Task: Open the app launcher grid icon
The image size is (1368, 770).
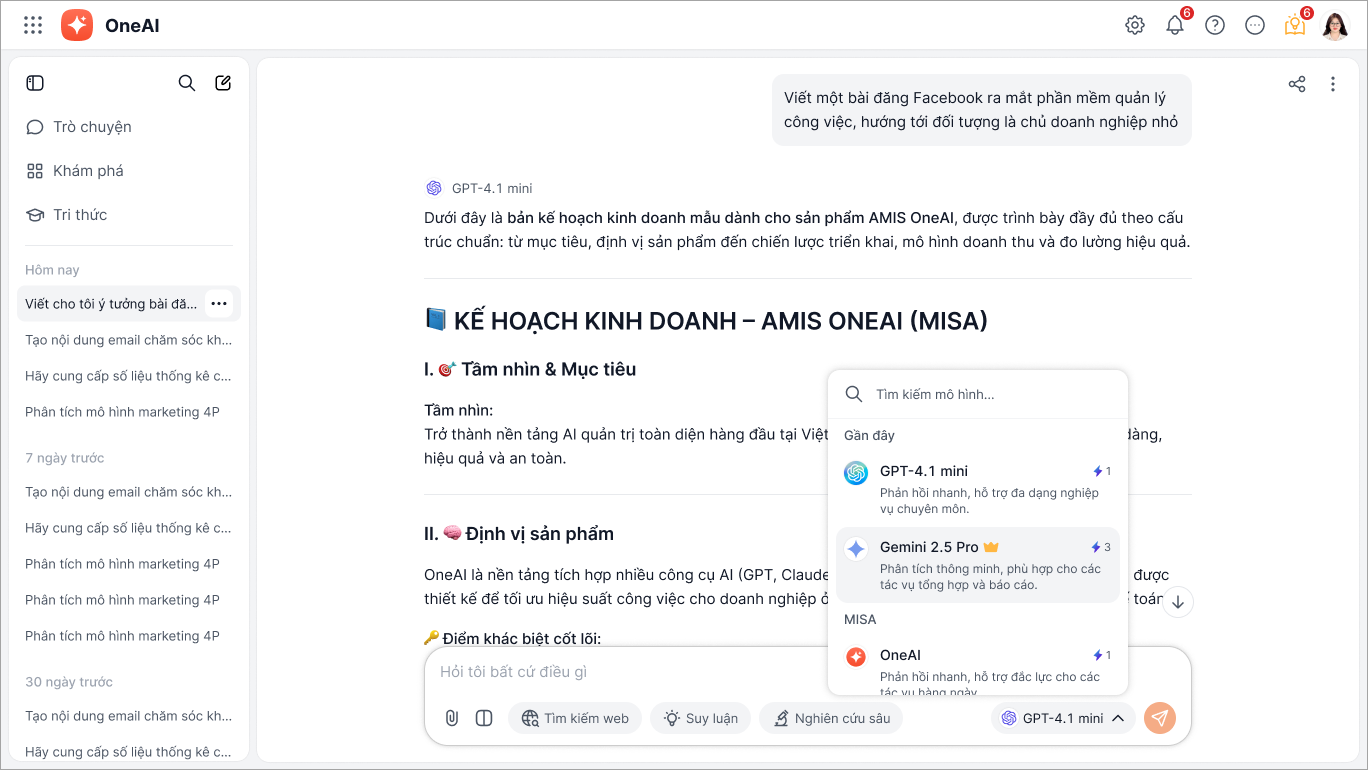Action: pos(33,26)
